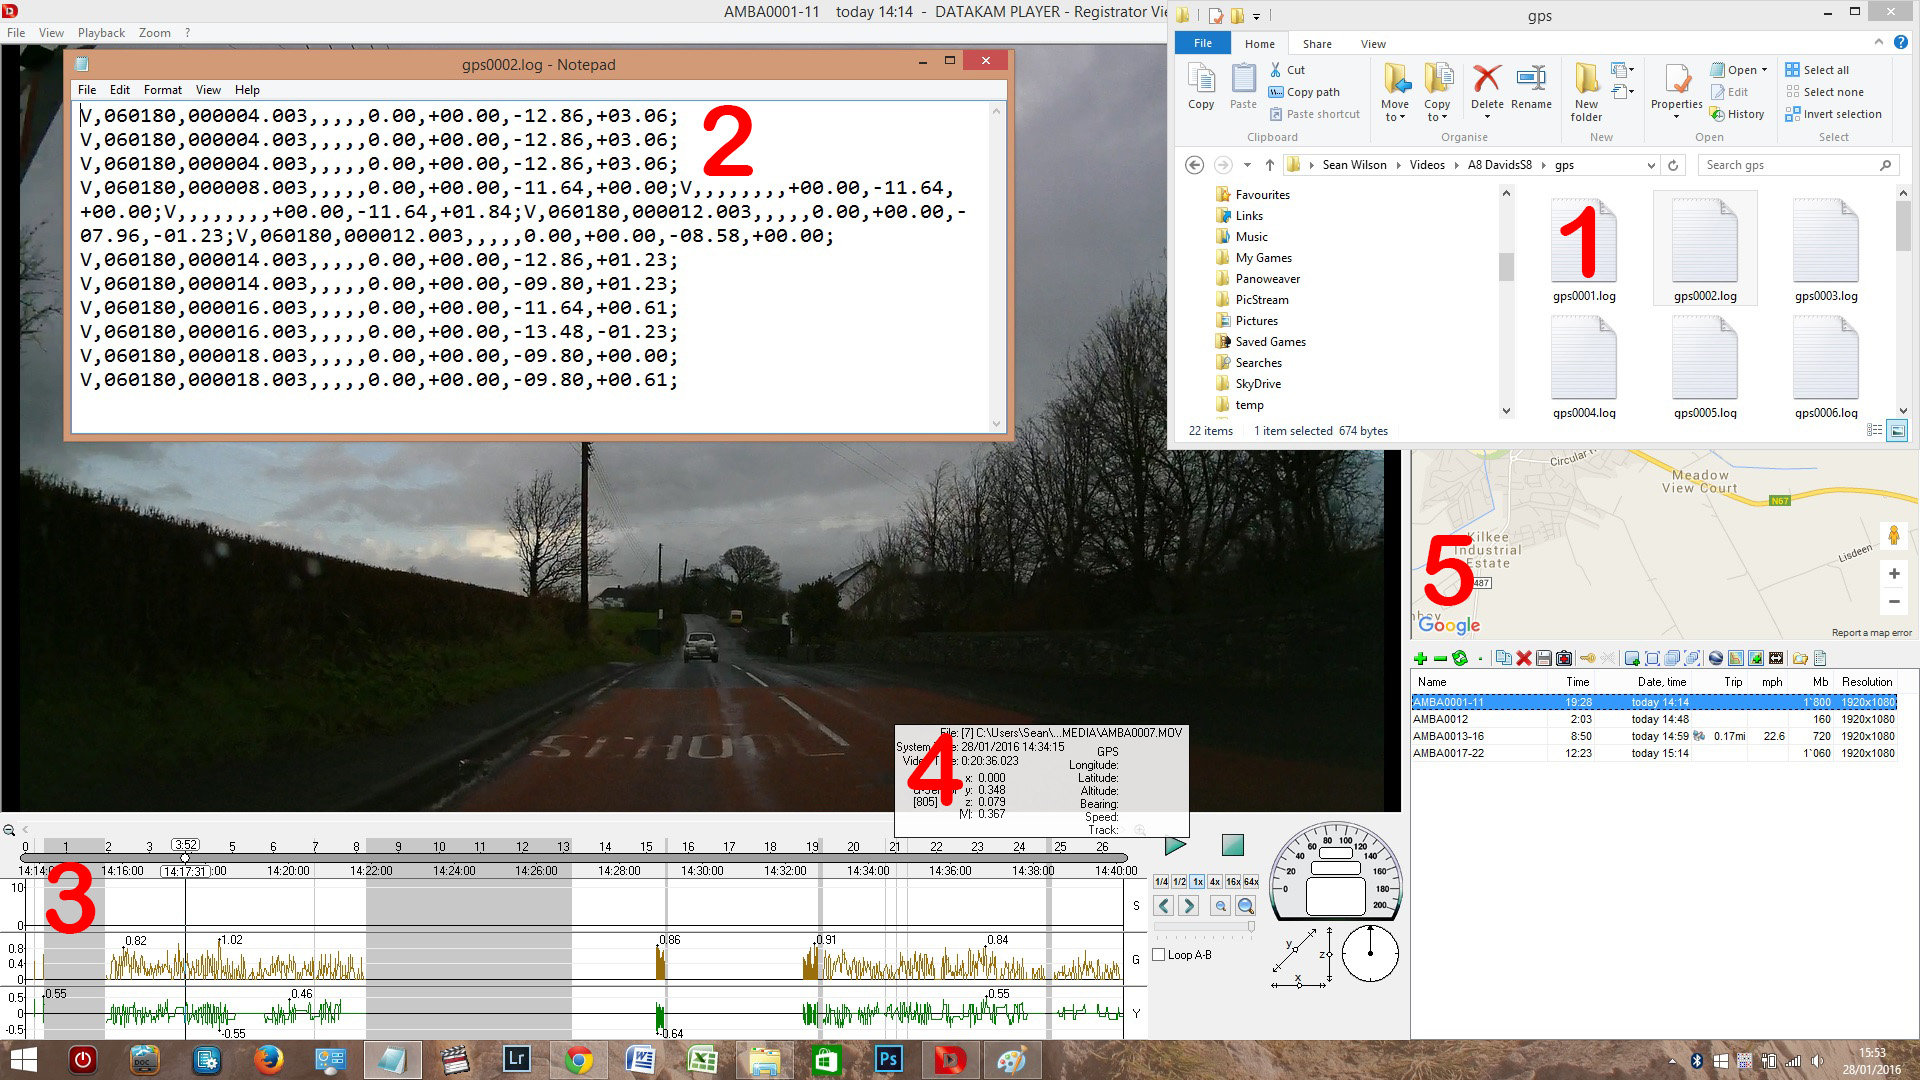Click the timeline zoom magnifier icon at left

tap(9, 830)
